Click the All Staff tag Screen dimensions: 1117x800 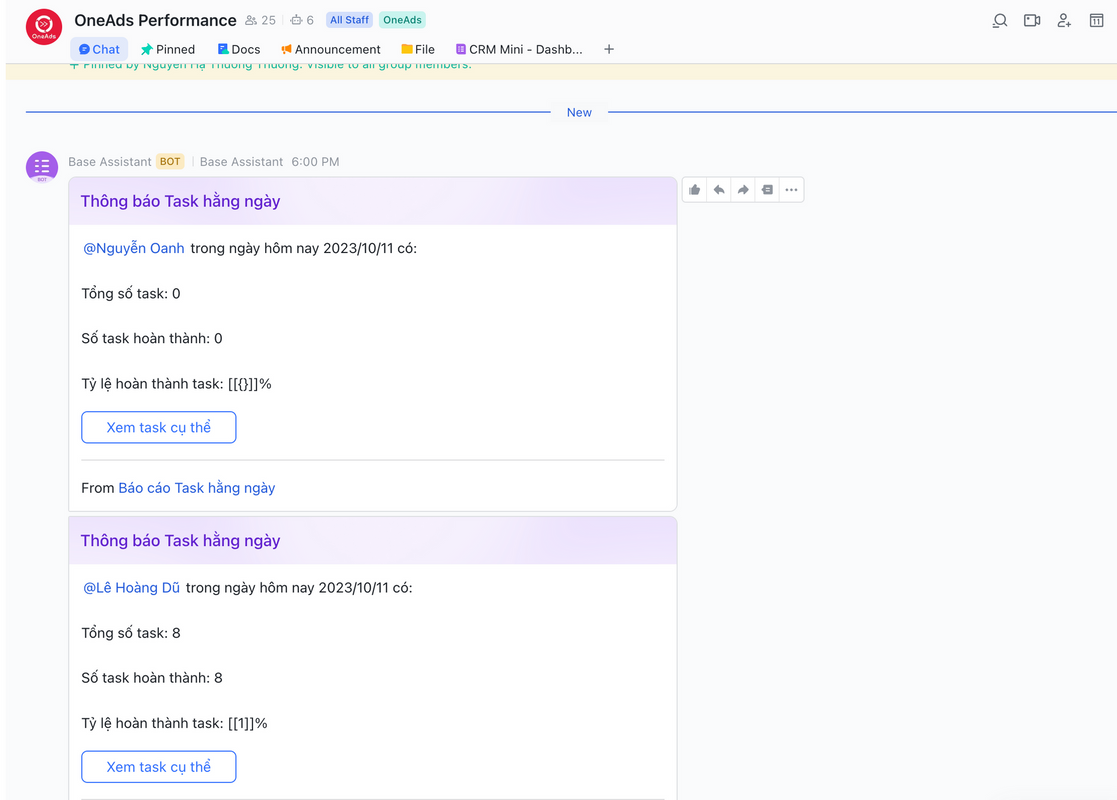click(349, 20)
